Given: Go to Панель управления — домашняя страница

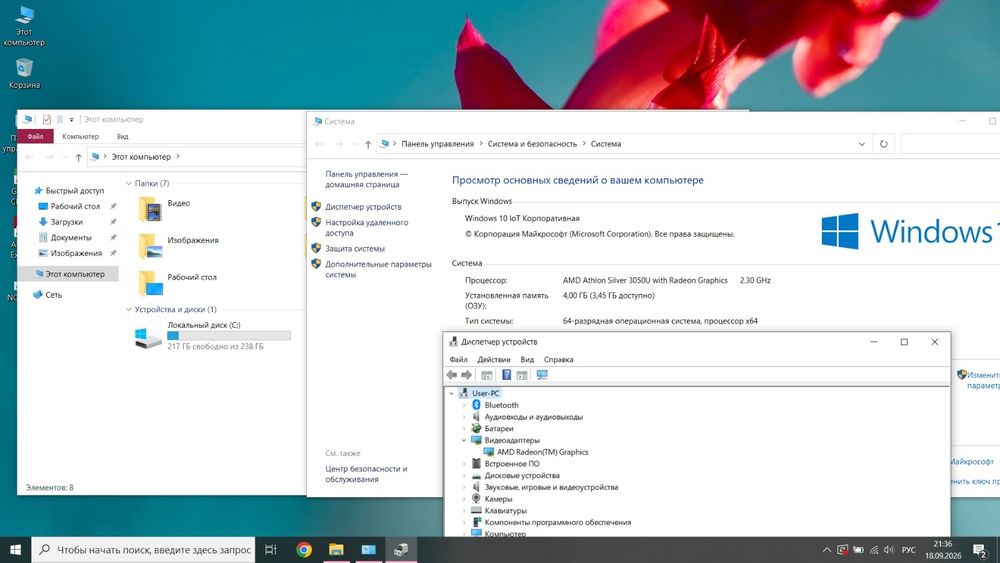Looking at the screenshot, I should (365, 179).
